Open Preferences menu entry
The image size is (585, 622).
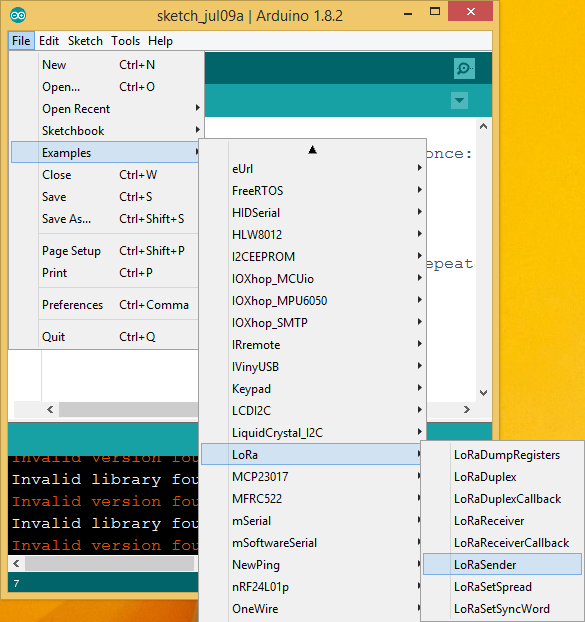105,305
